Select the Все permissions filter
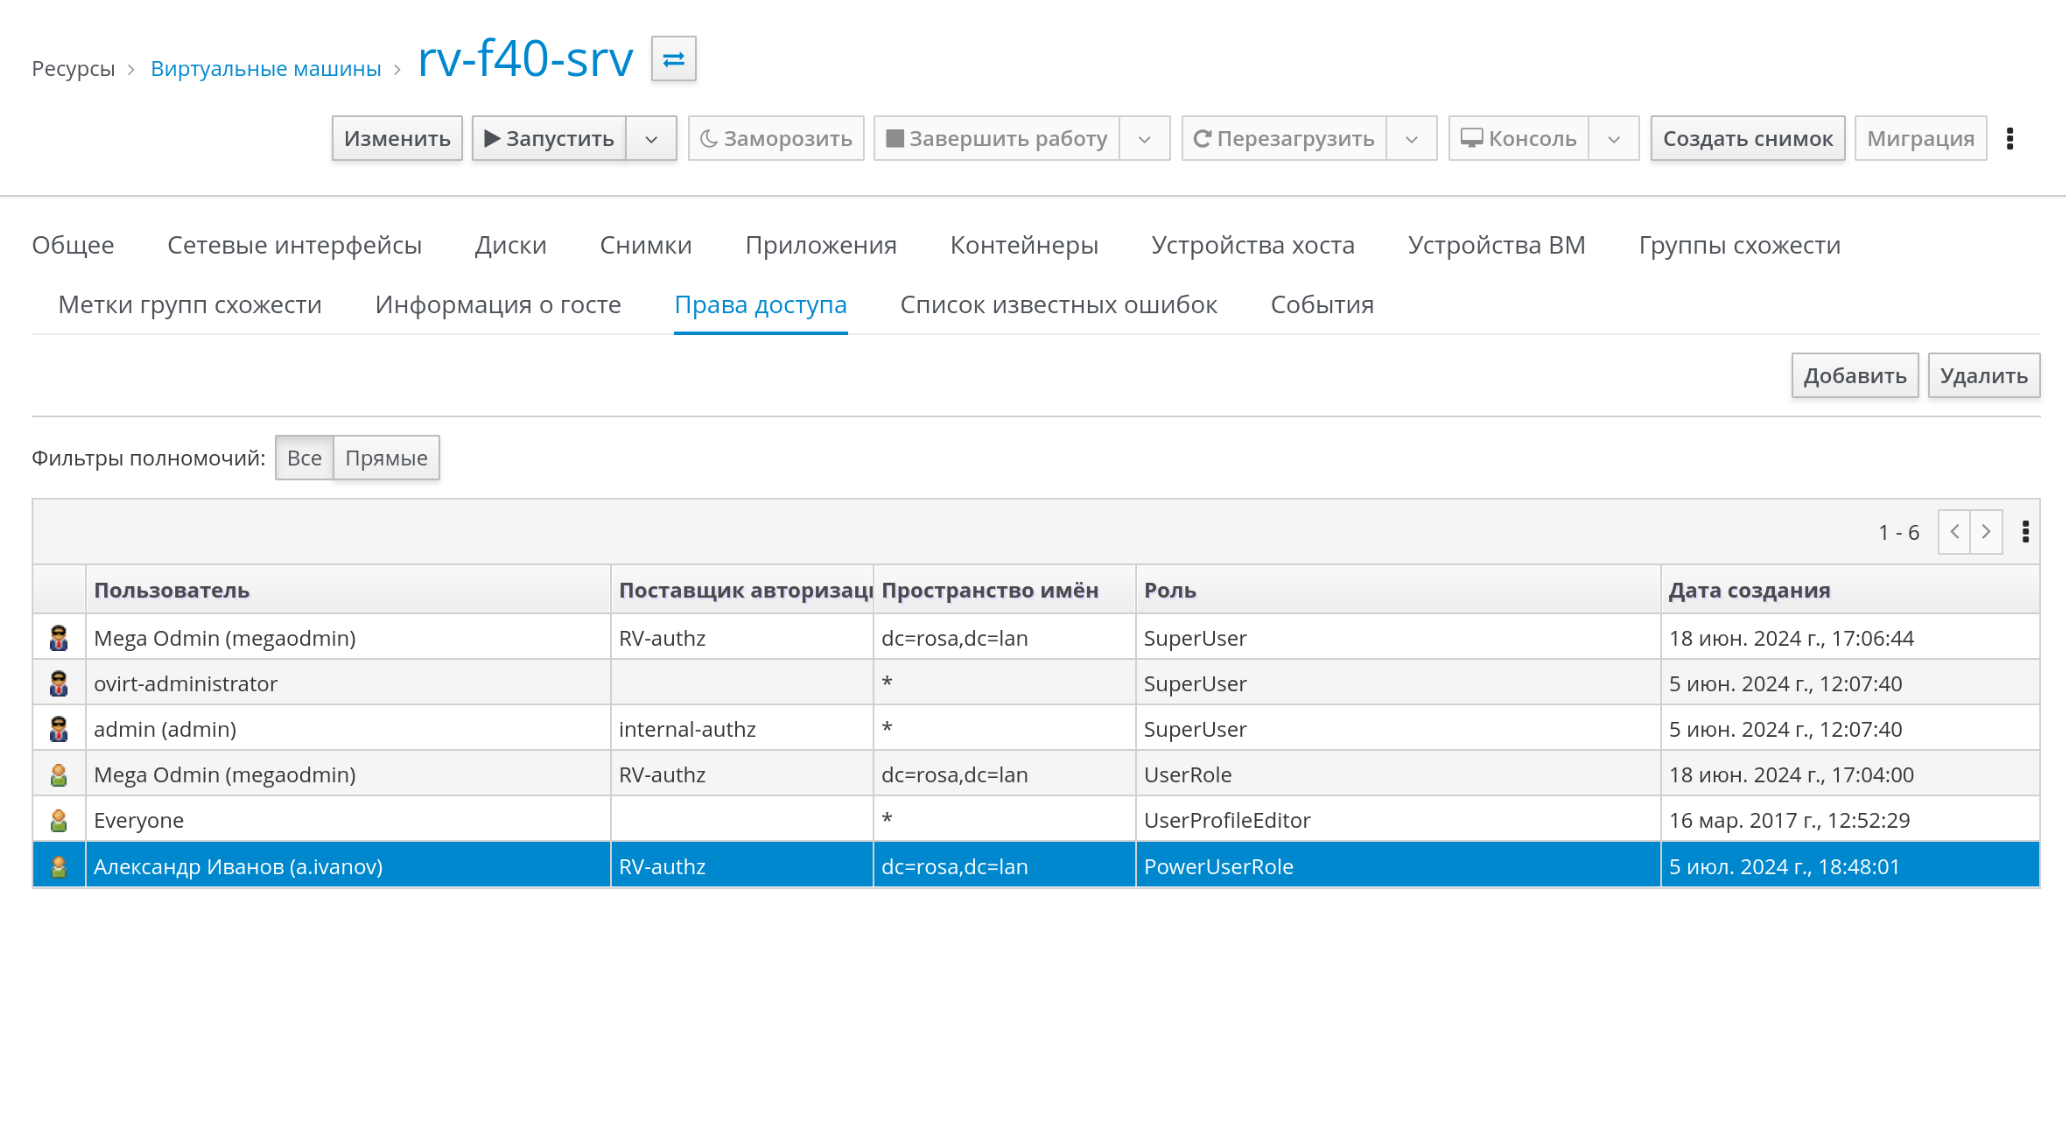 (304, 458)
